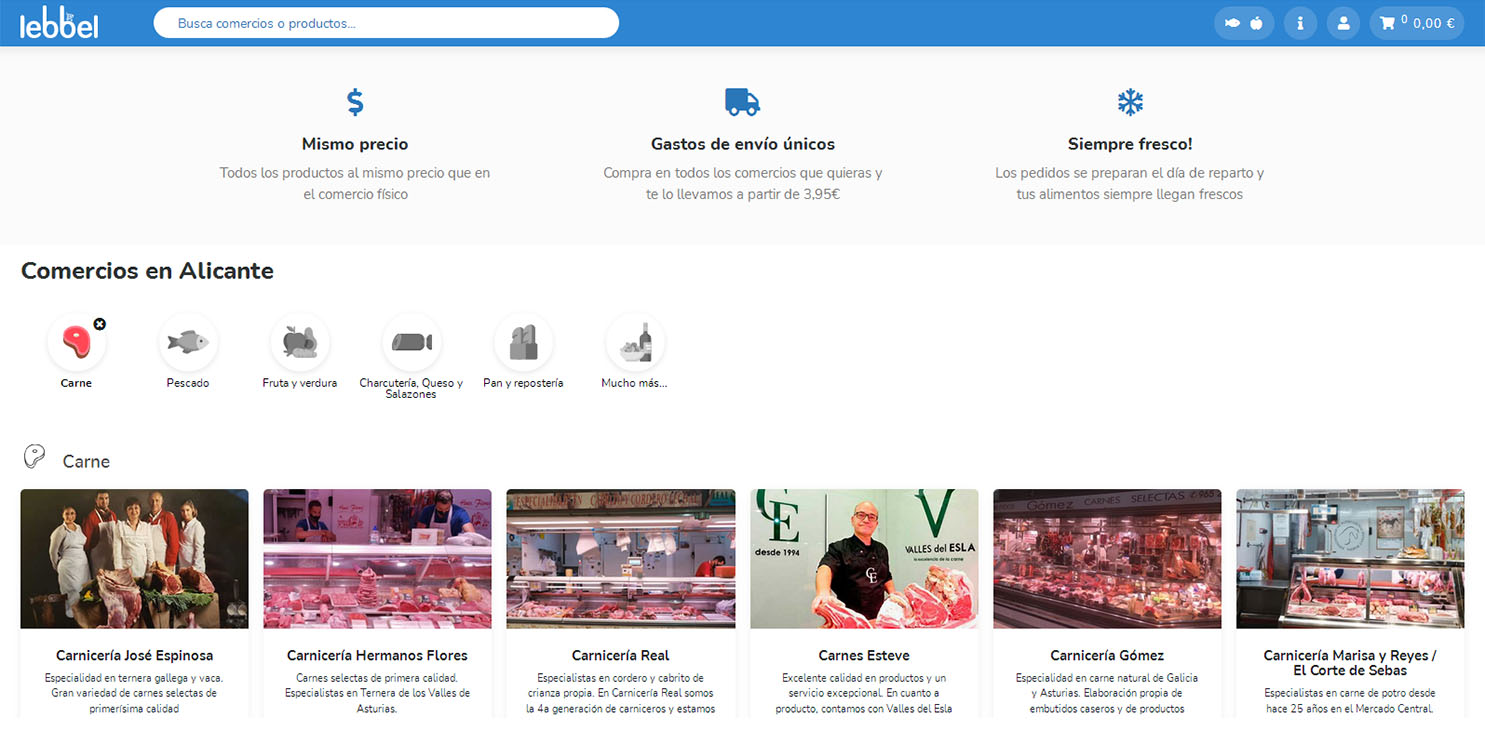Screen dimensions: 1485x750
Task: Click the Fruta y verdura label
Action: pos(300,383)
